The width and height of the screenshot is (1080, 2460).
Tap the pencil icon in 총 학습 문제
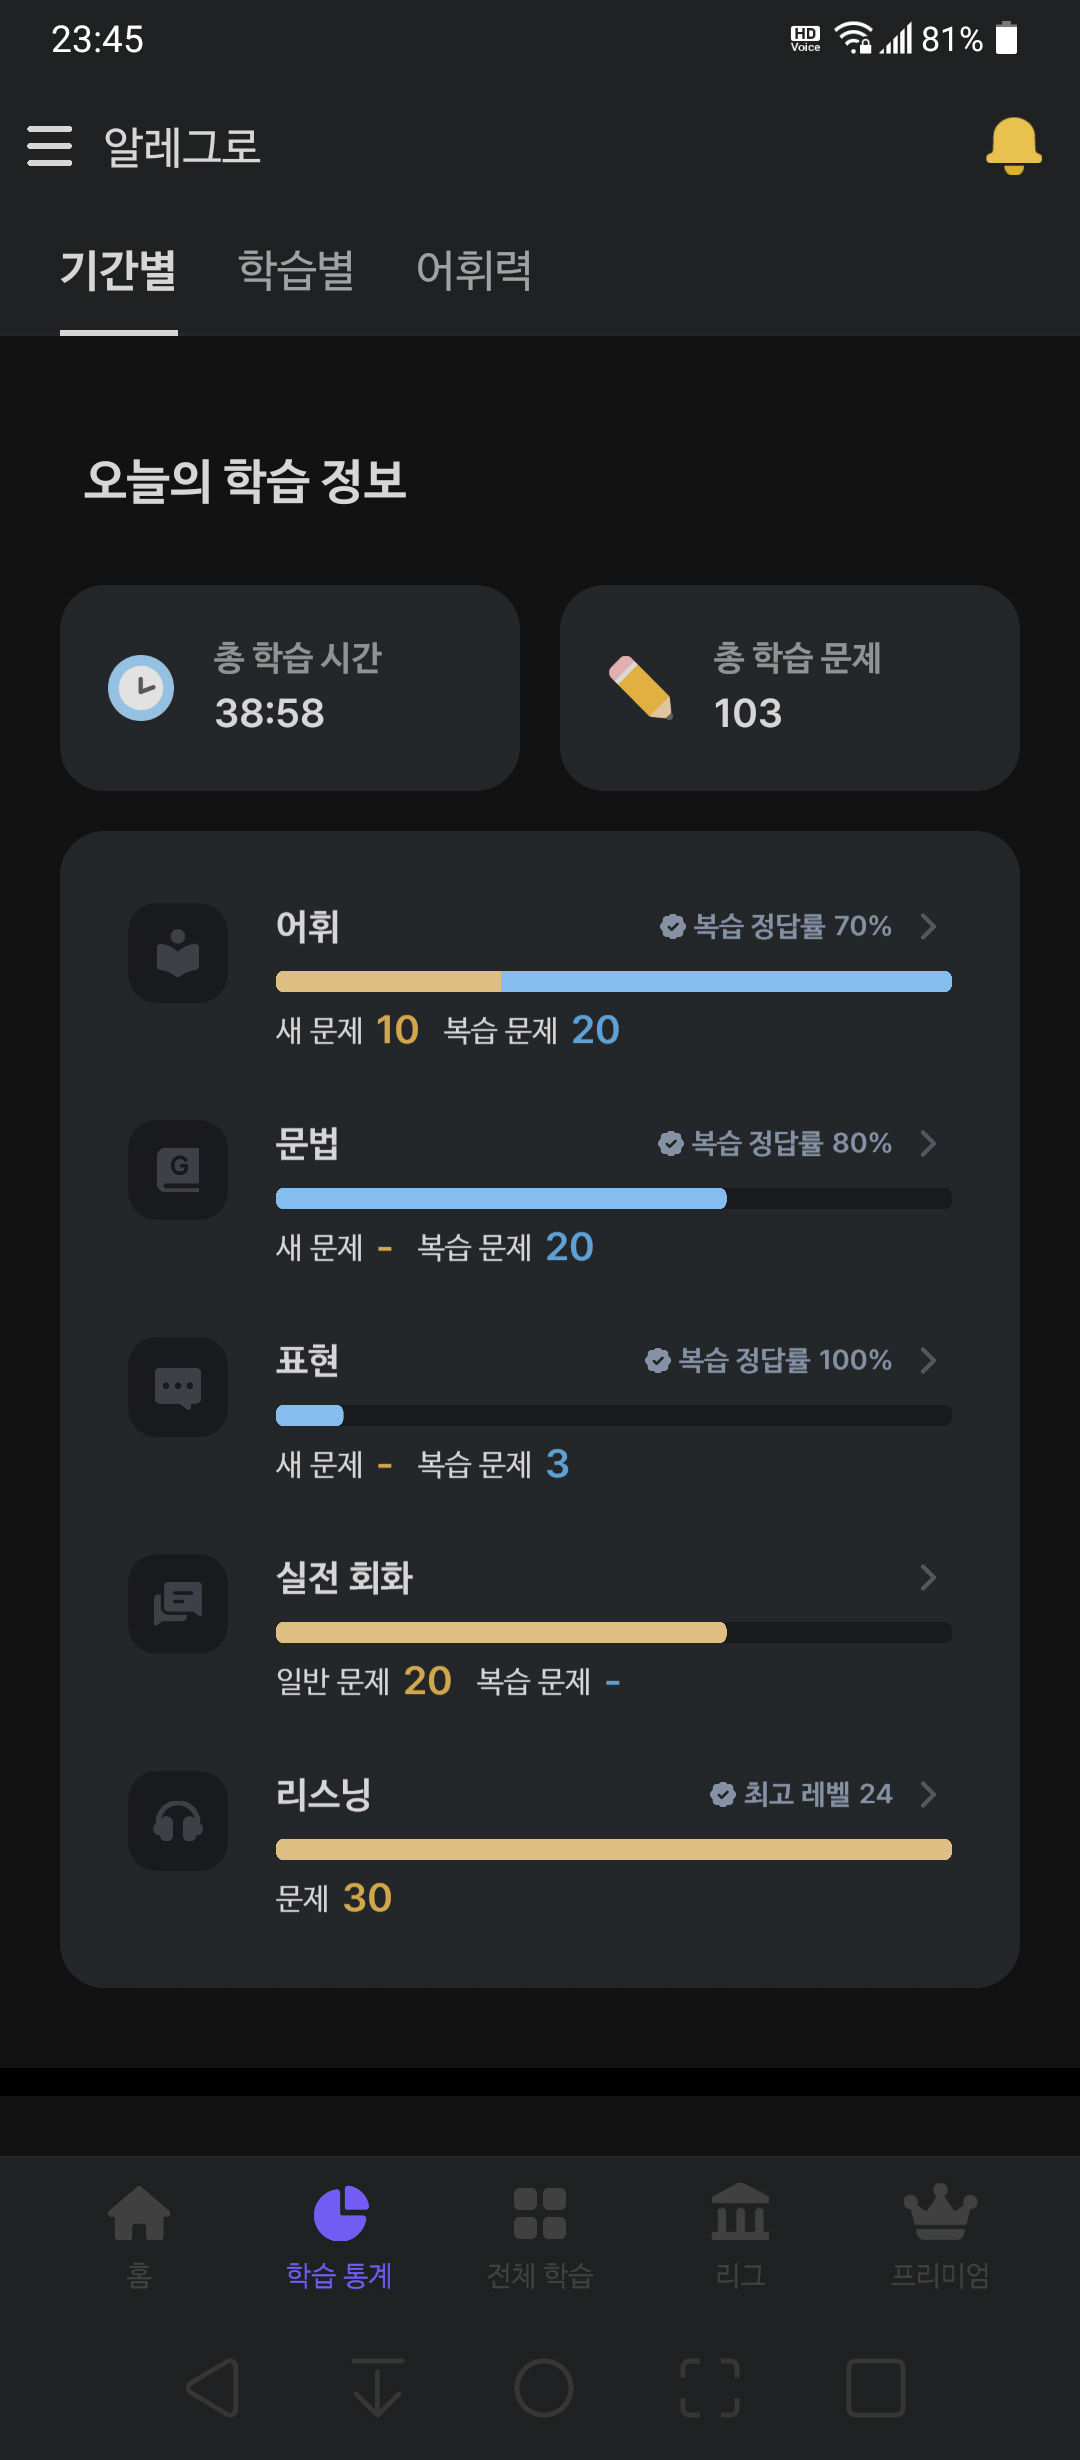(641, 687)
